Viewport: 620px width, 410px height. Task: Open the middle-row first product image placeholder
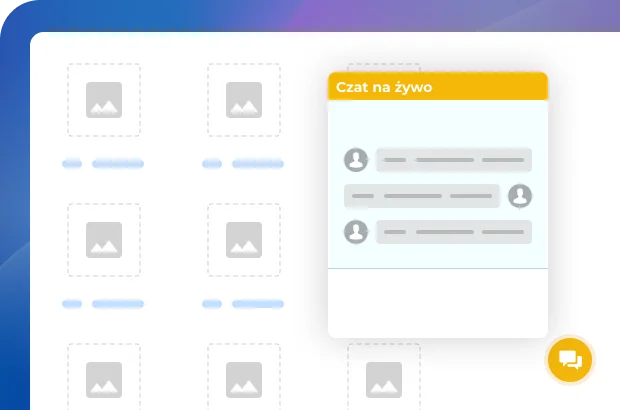104,240
